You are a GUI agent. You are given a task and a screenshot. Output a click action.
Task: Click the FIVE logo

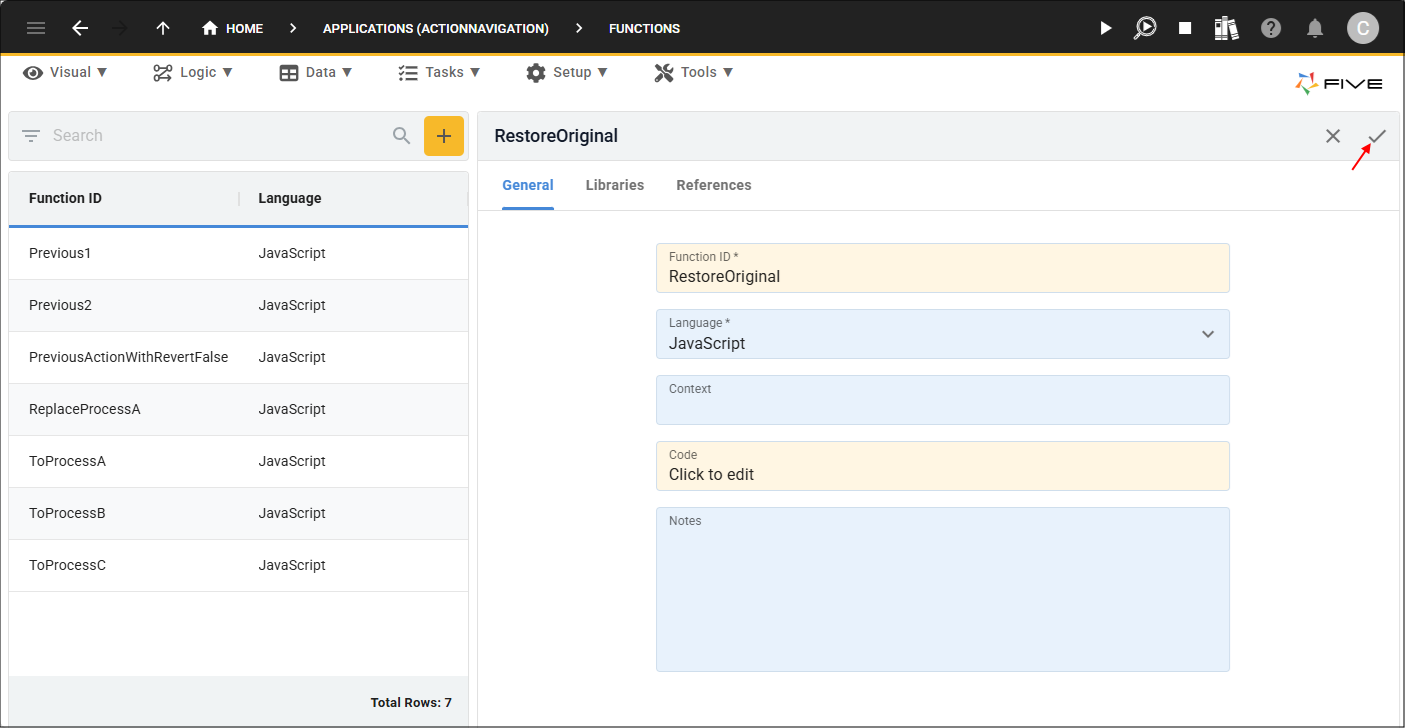point(1339,84)
